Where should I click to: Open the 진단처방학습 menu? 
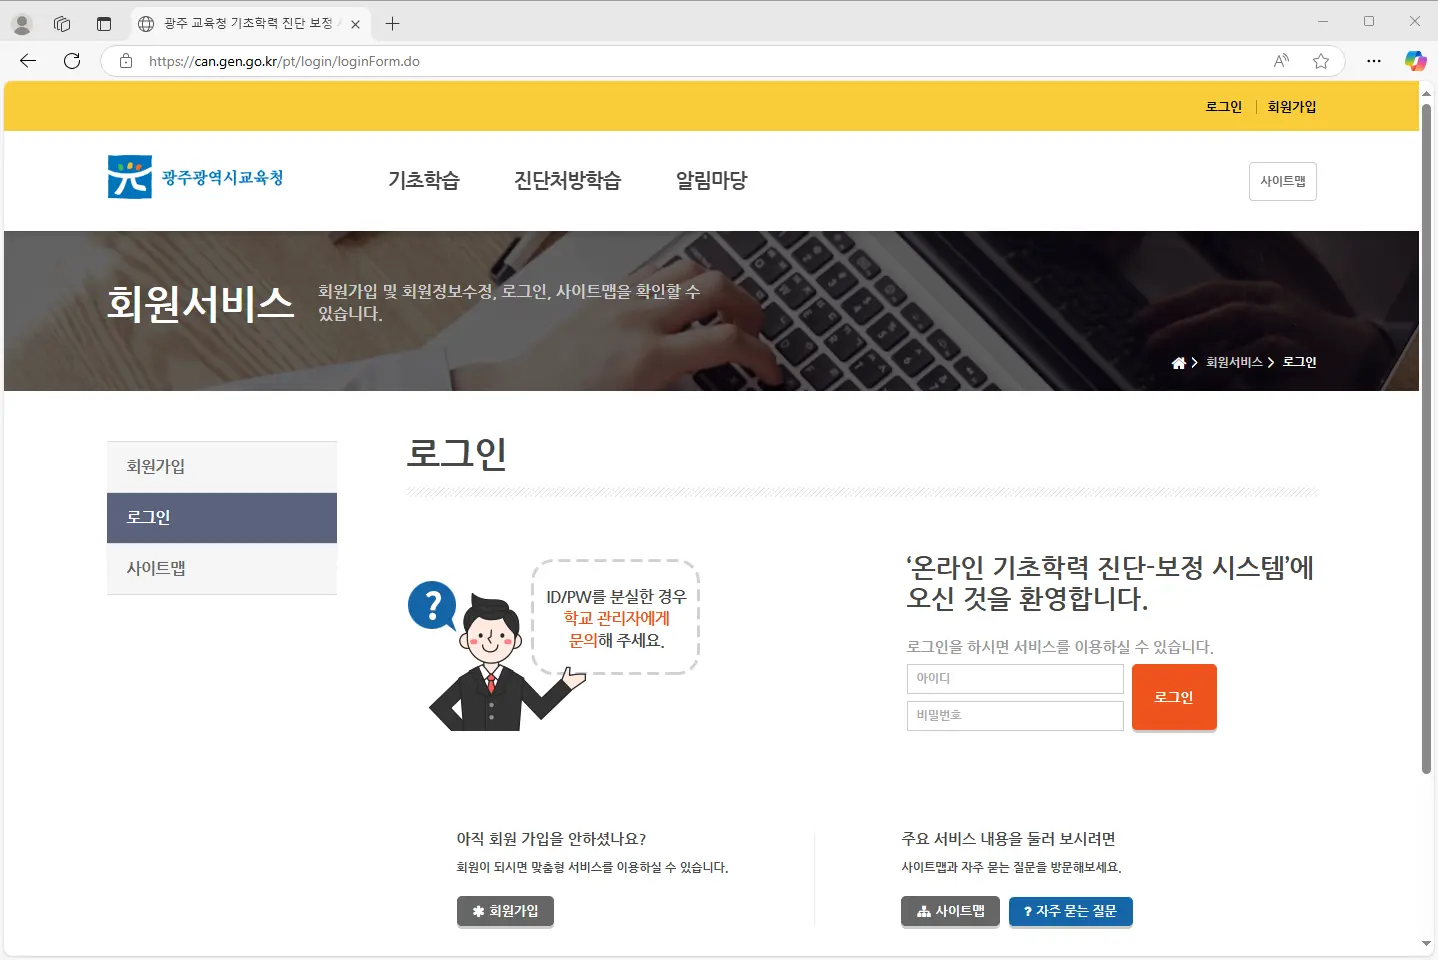point(567,180)
